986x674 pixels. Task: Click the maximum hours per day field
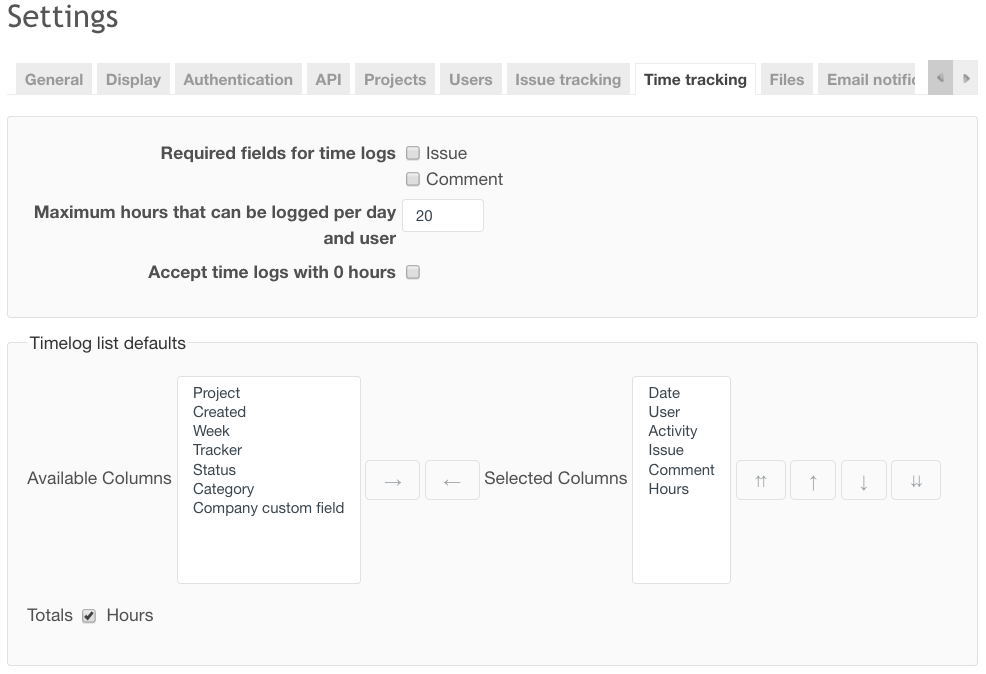tap(443, 216)
